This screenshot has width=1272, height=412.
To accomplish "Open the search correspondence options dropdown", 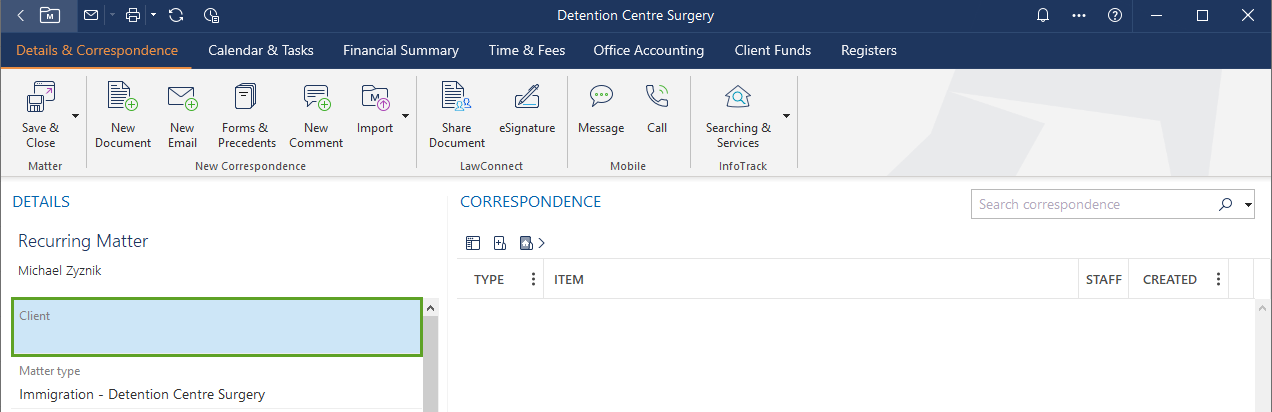I will click(x=1249, y=205).
